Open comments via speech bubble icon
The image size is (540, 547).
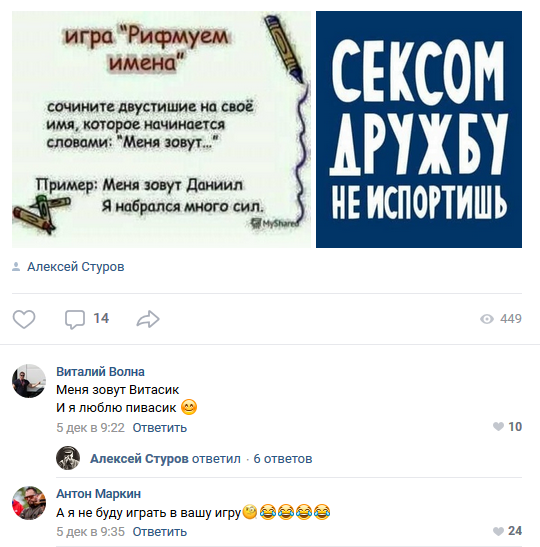(x=75, y=319)
